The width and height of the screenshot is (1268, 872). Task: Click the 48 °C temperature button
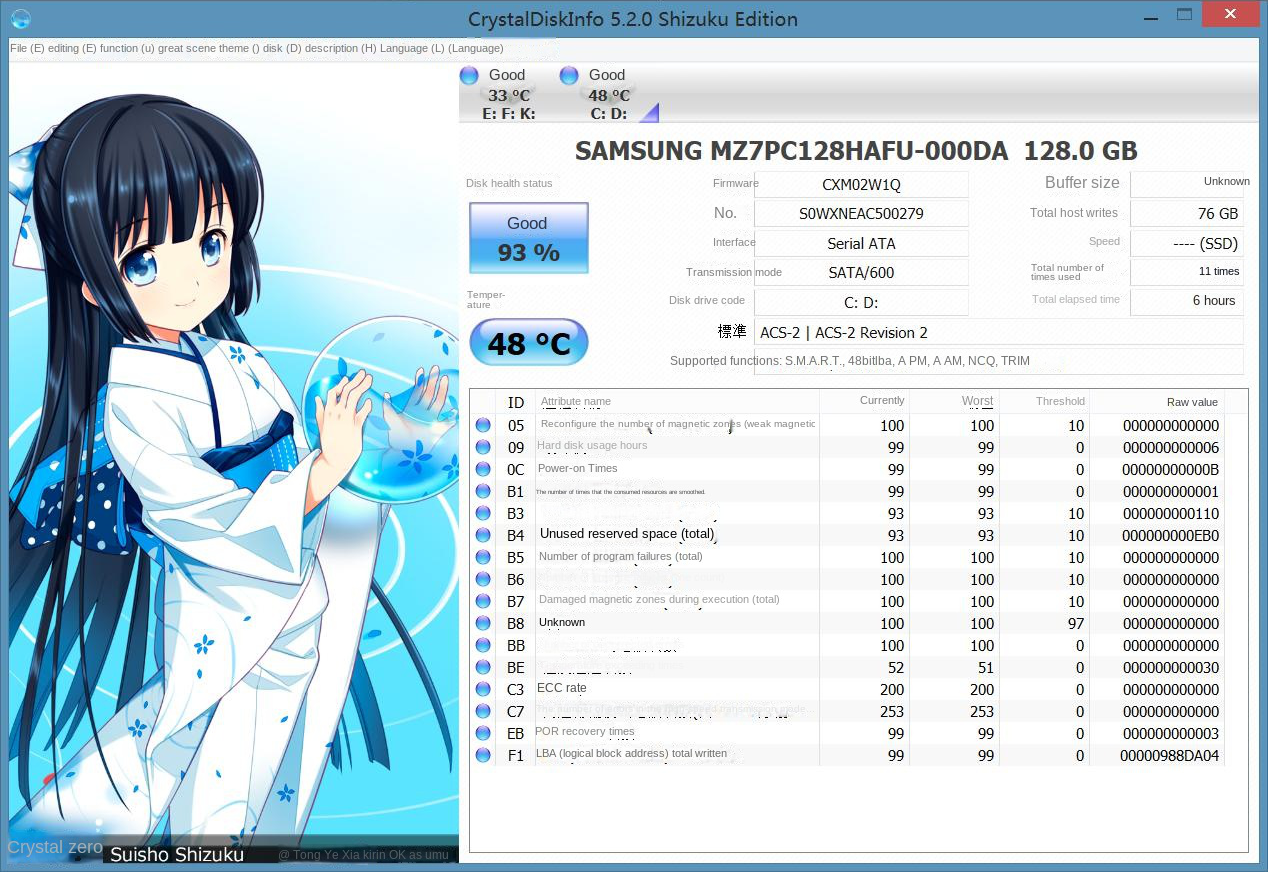(x=529, y=344)
